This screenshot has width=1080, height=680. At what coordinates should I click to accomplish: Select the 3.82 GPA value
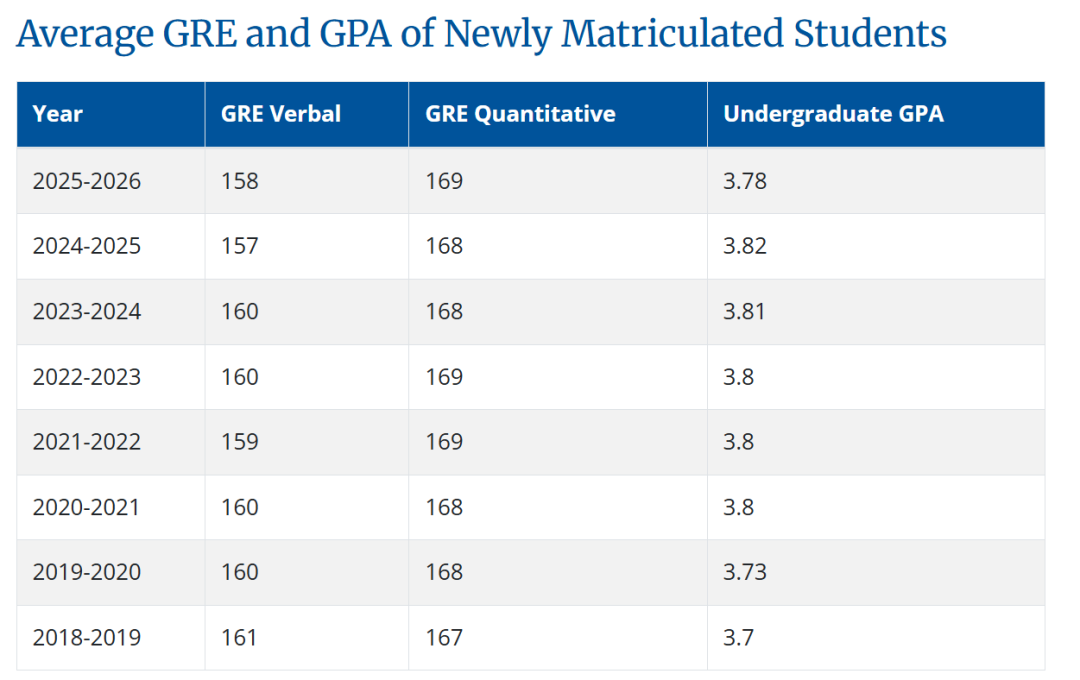click(x=745, y=246)
